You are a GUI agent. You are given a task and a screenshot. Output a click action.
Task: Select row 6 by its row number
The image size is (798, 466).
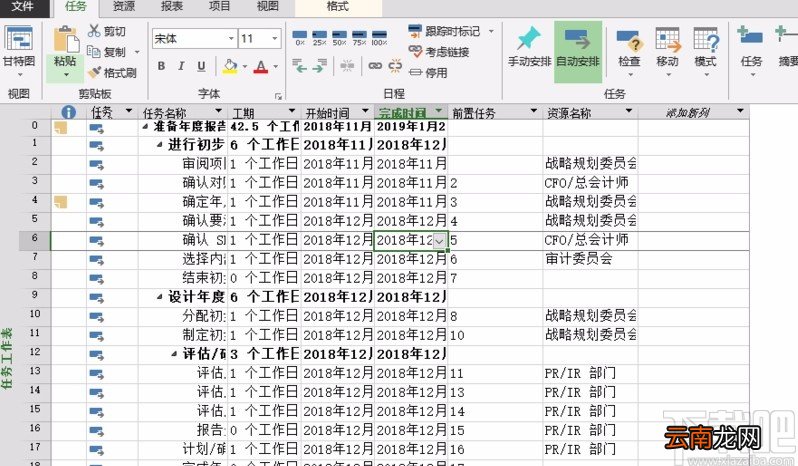click(35, 241)
